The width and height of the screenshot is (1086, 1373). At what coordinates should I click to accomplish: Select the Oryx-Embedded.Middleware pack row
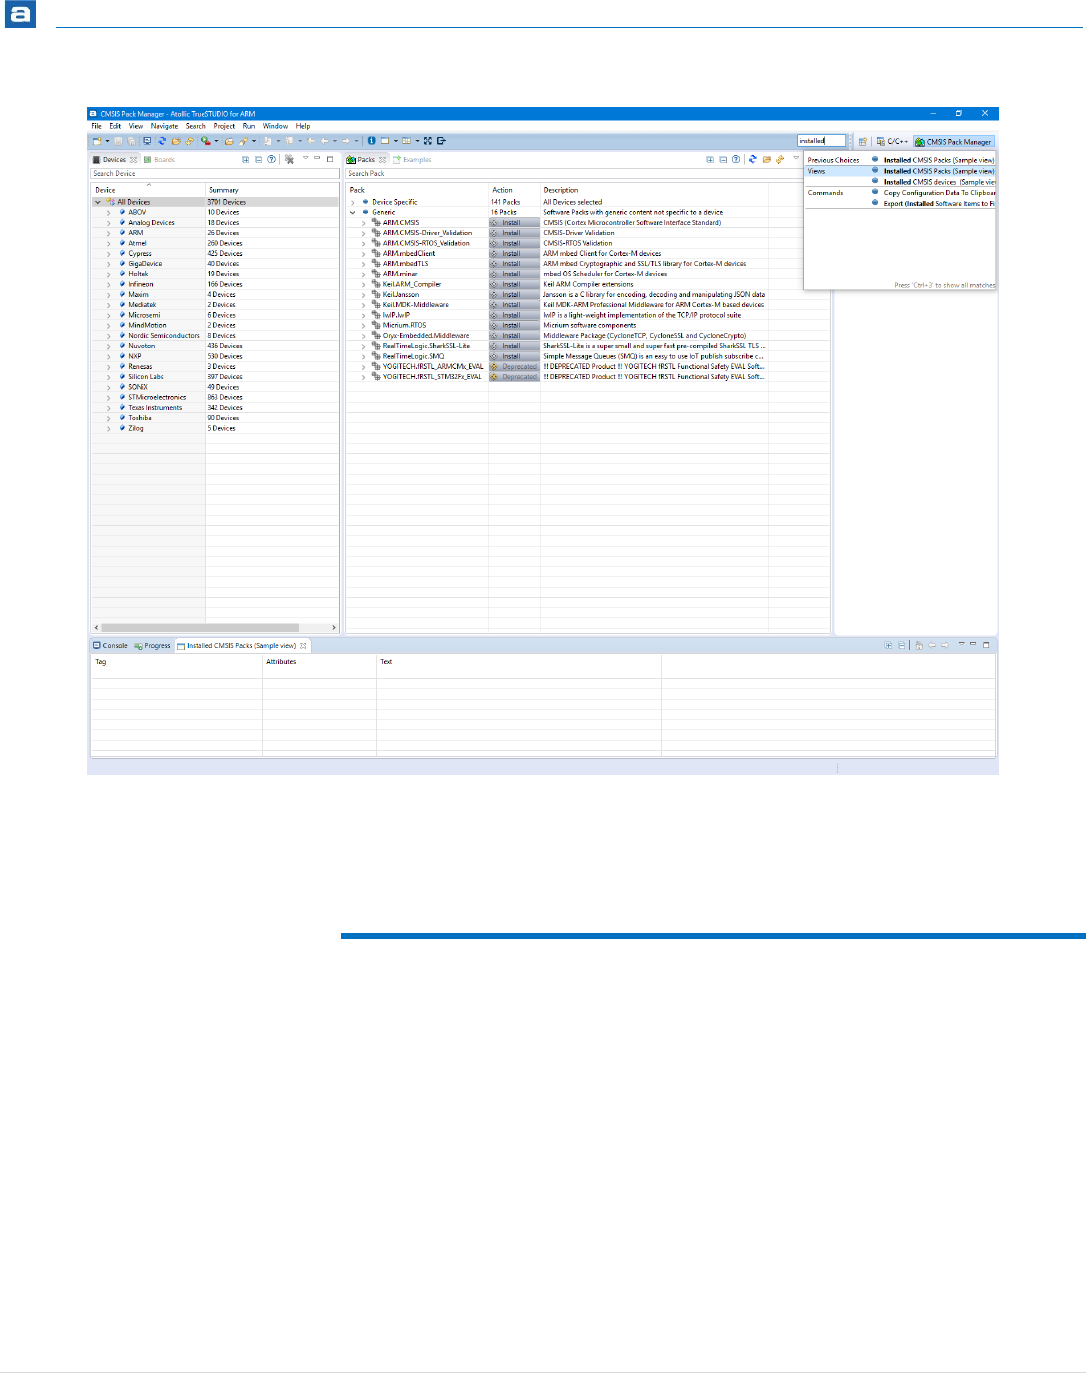588,336
